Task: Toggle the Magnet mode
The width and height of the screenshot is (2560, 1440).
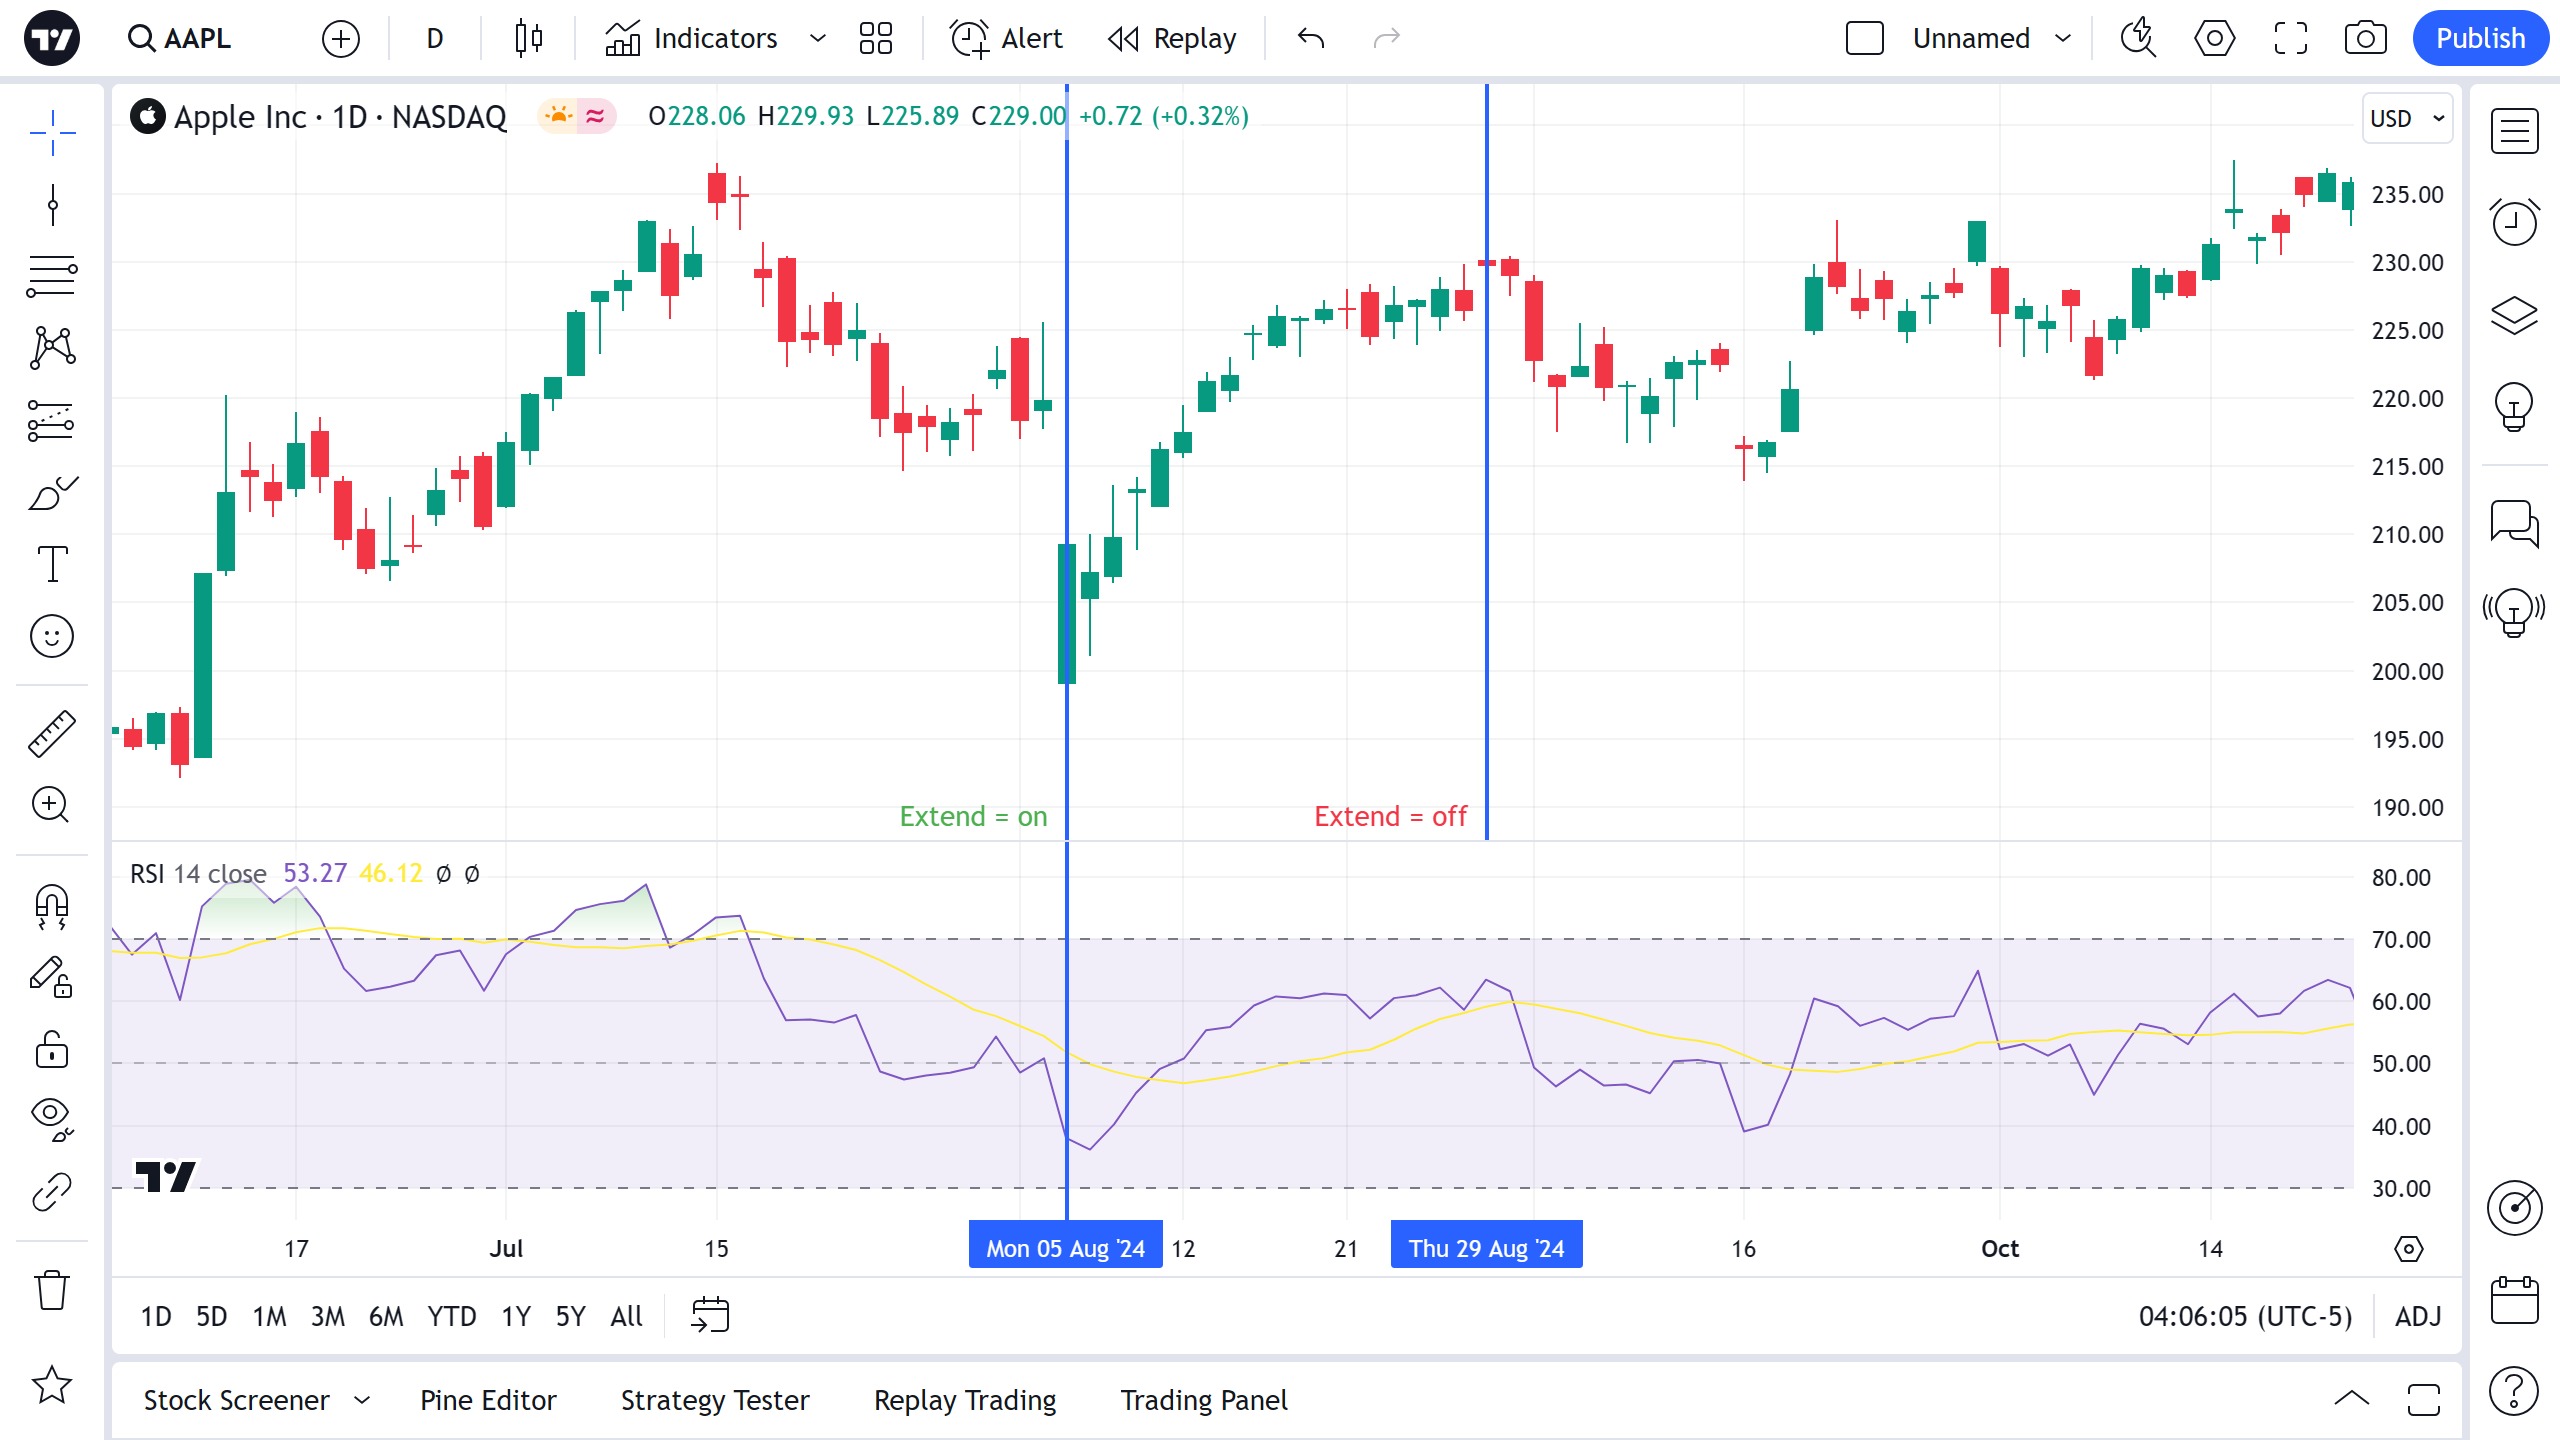Action: pyautogui.click(x=51, y=906)
